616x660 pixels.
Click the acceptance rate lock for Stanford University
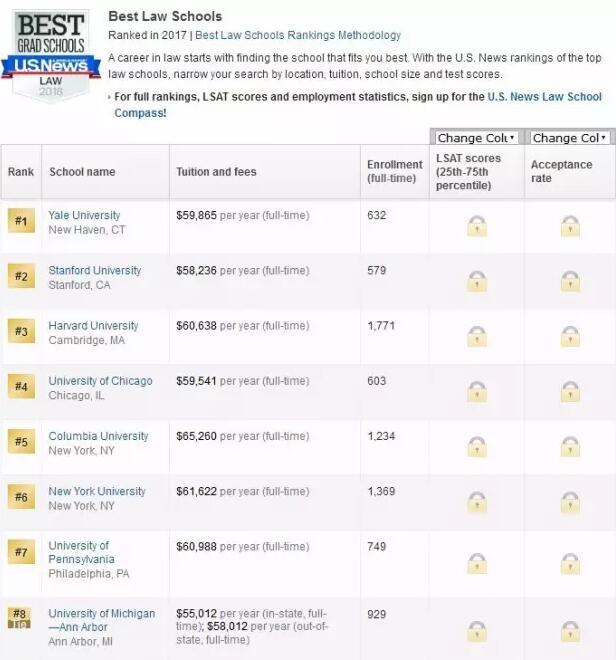(x=570, y=281)
